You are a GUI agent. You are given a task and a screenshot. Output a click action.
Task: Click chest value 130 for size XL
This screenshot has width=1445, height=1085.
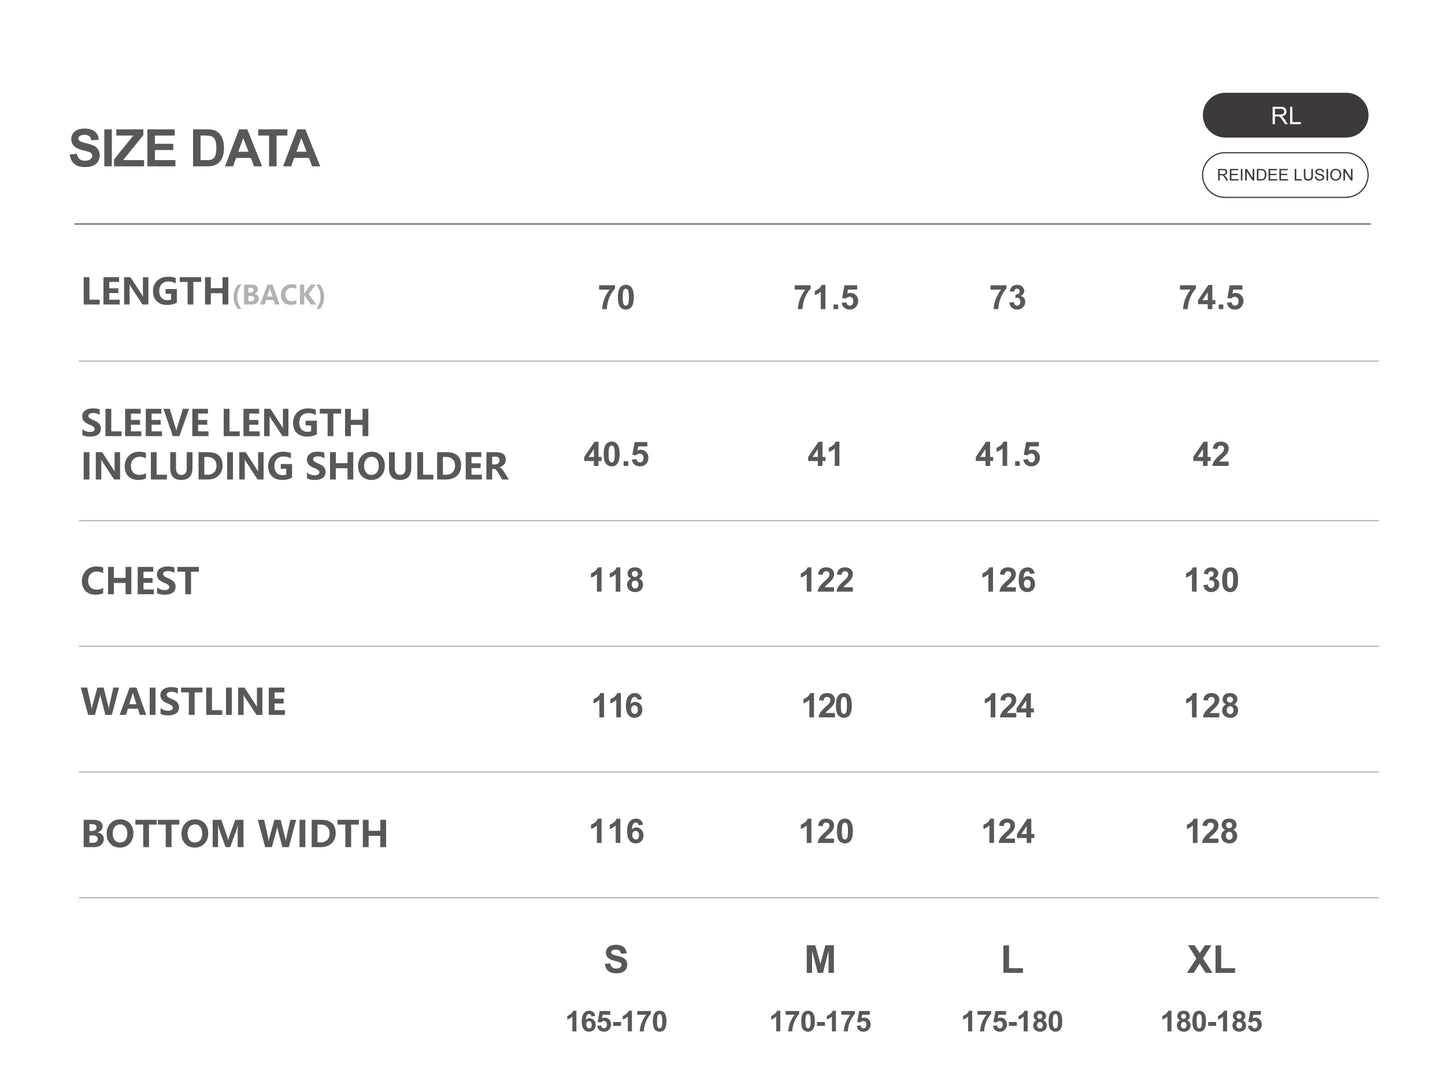tap(1211, 581)
